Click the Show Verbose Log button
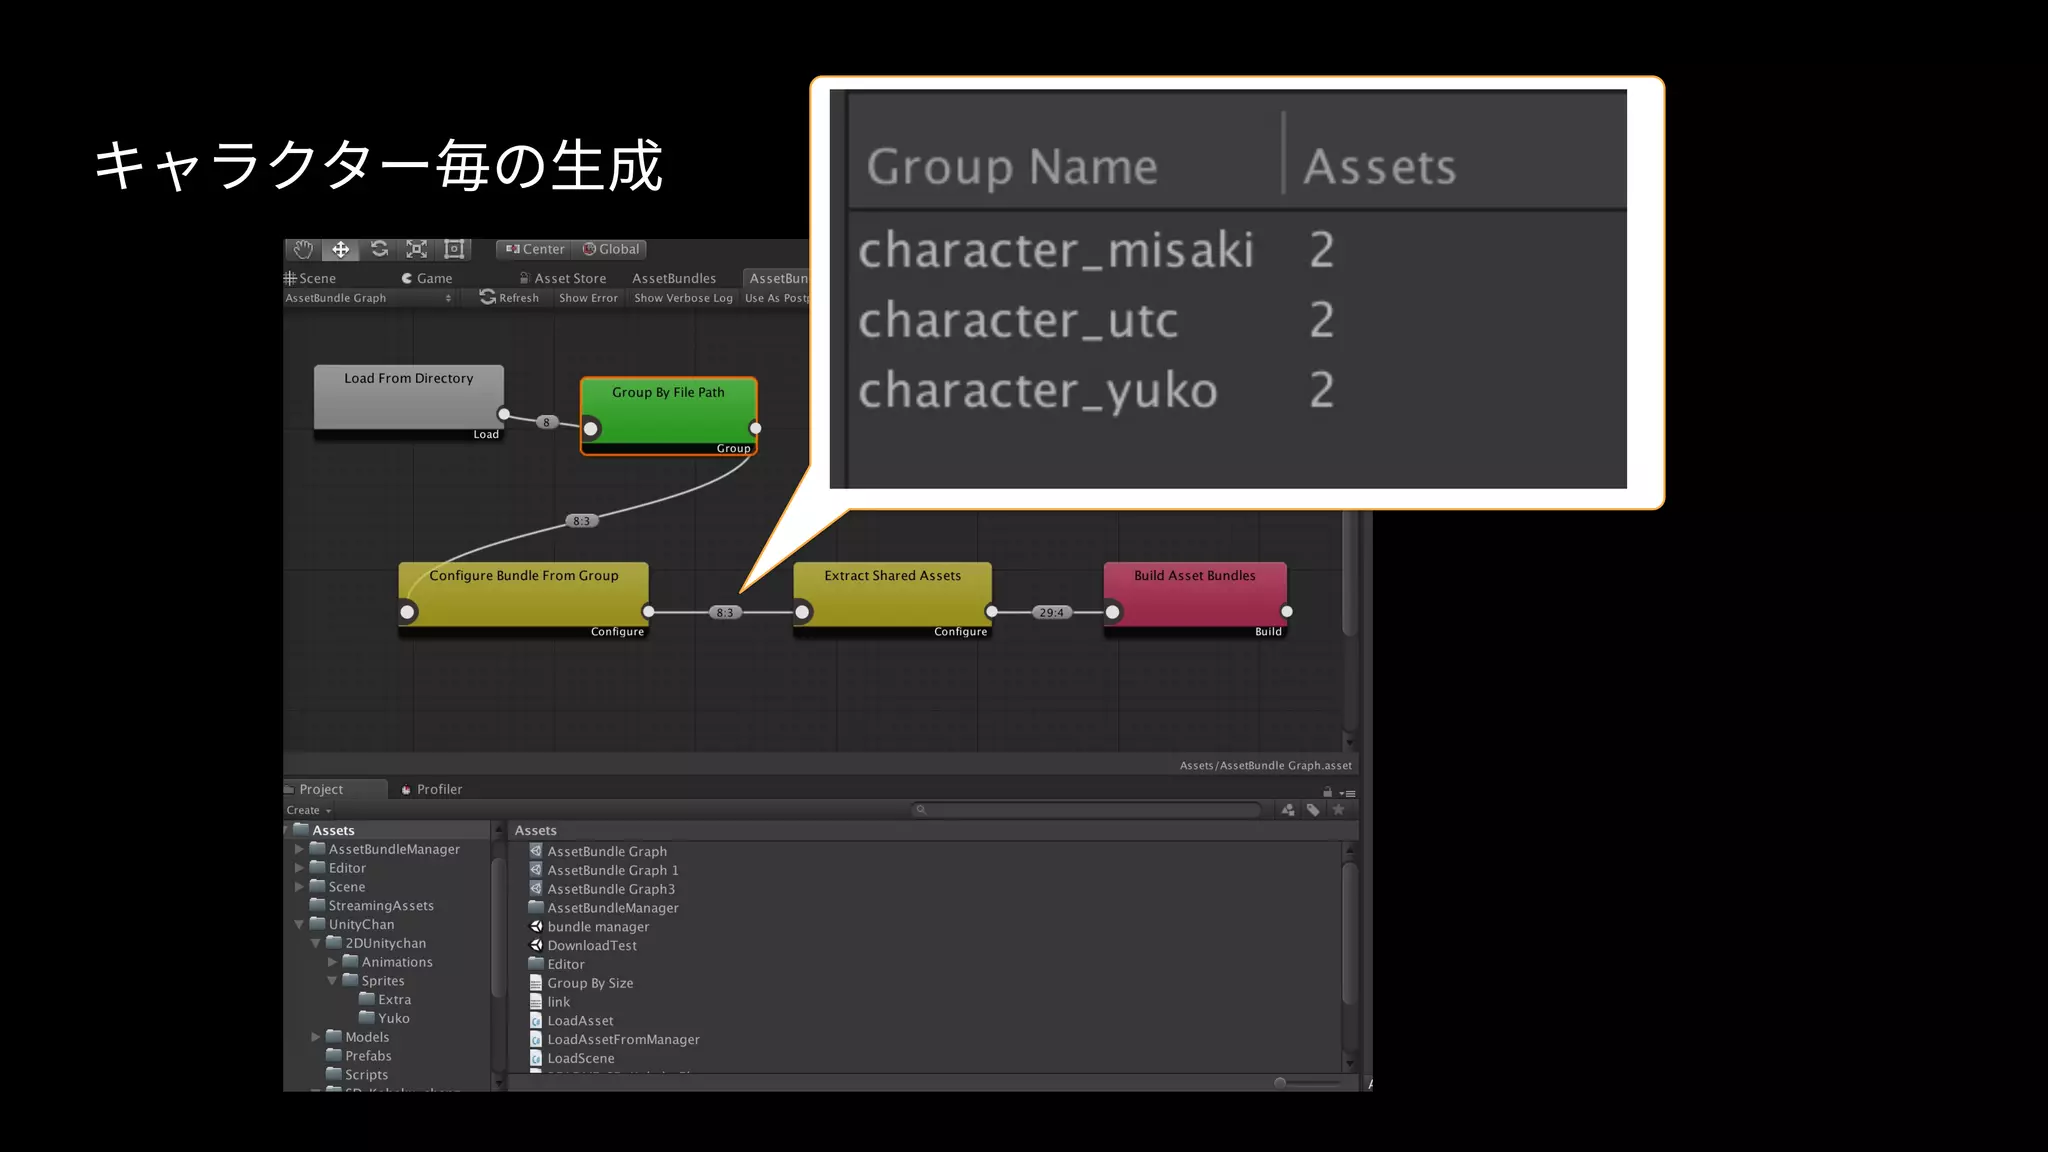Screen dimensions: 2048x1152 (683, 298)
